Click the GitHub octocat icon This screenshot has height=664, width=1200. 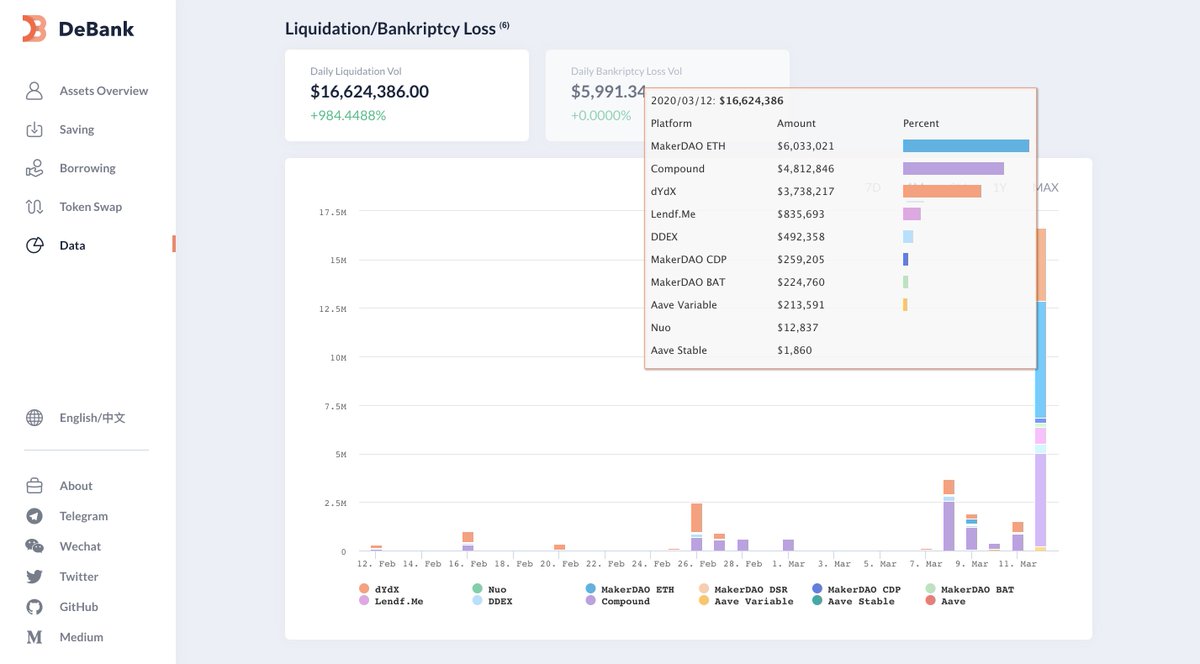coord(34,607)
